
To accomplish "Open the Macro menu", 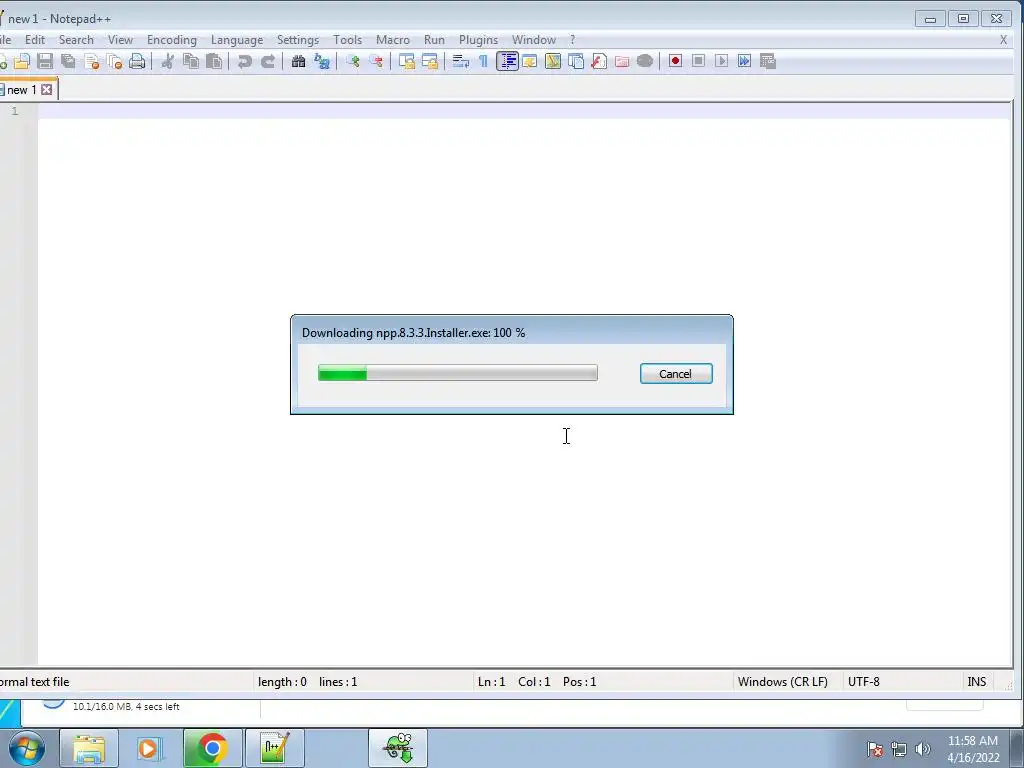I will click(392, 40).
